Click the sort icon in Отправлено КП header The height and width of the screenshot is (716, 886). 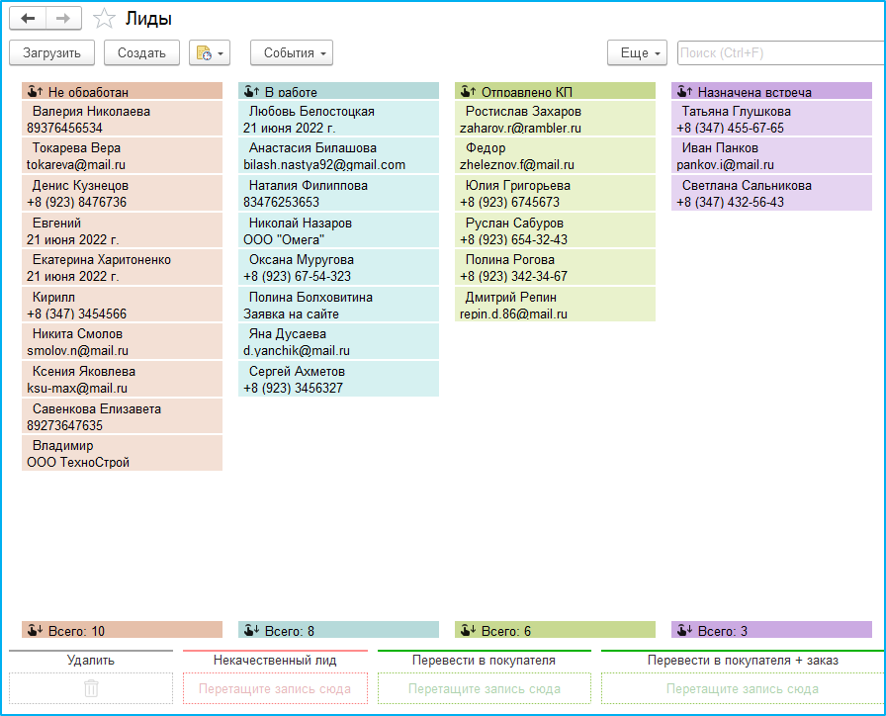(468, 91)
